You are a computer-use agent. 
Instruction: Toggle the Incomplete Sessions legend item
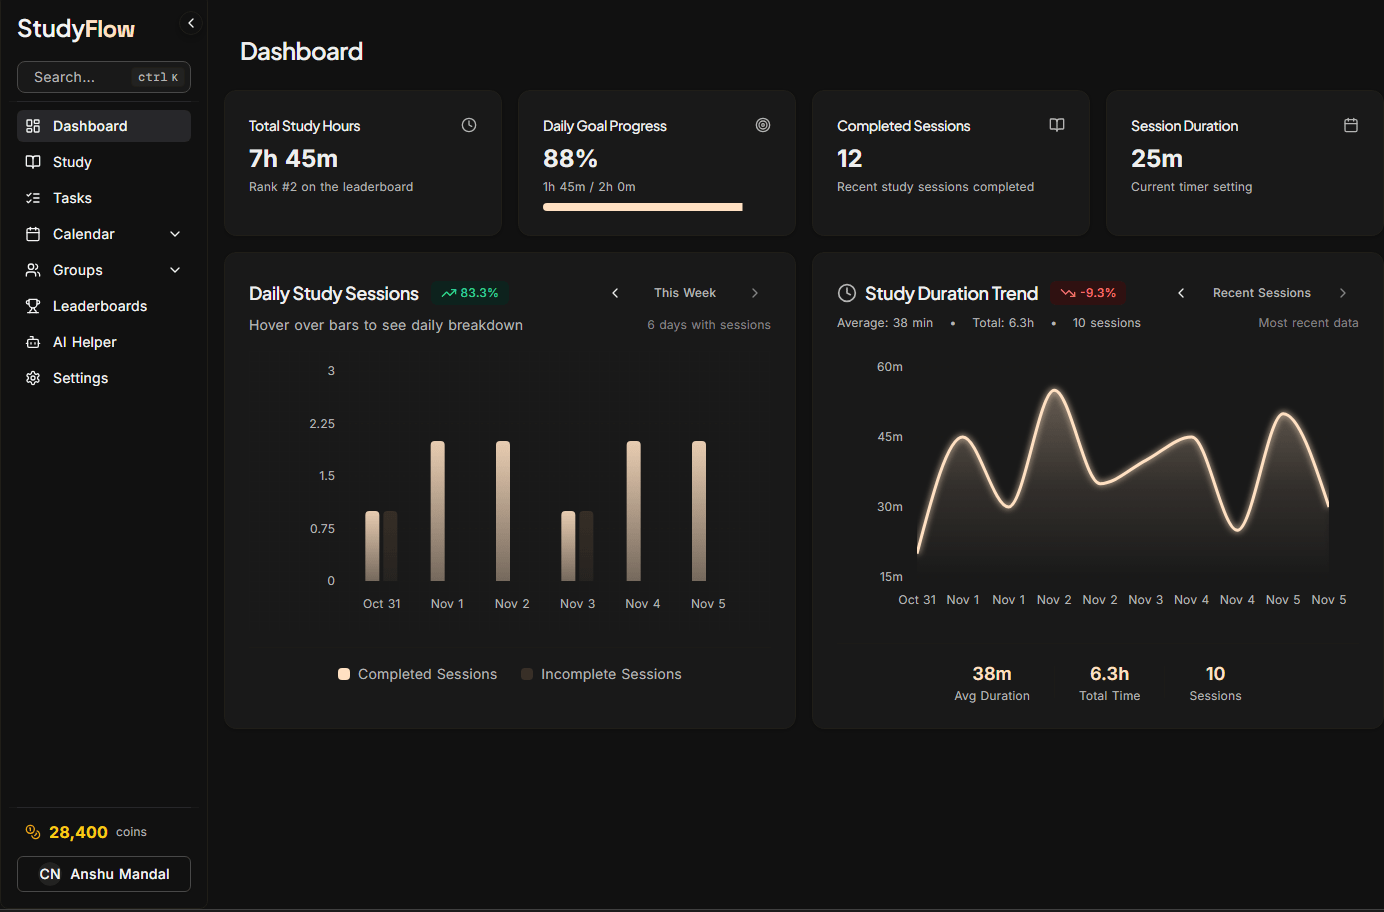(601, 674)
